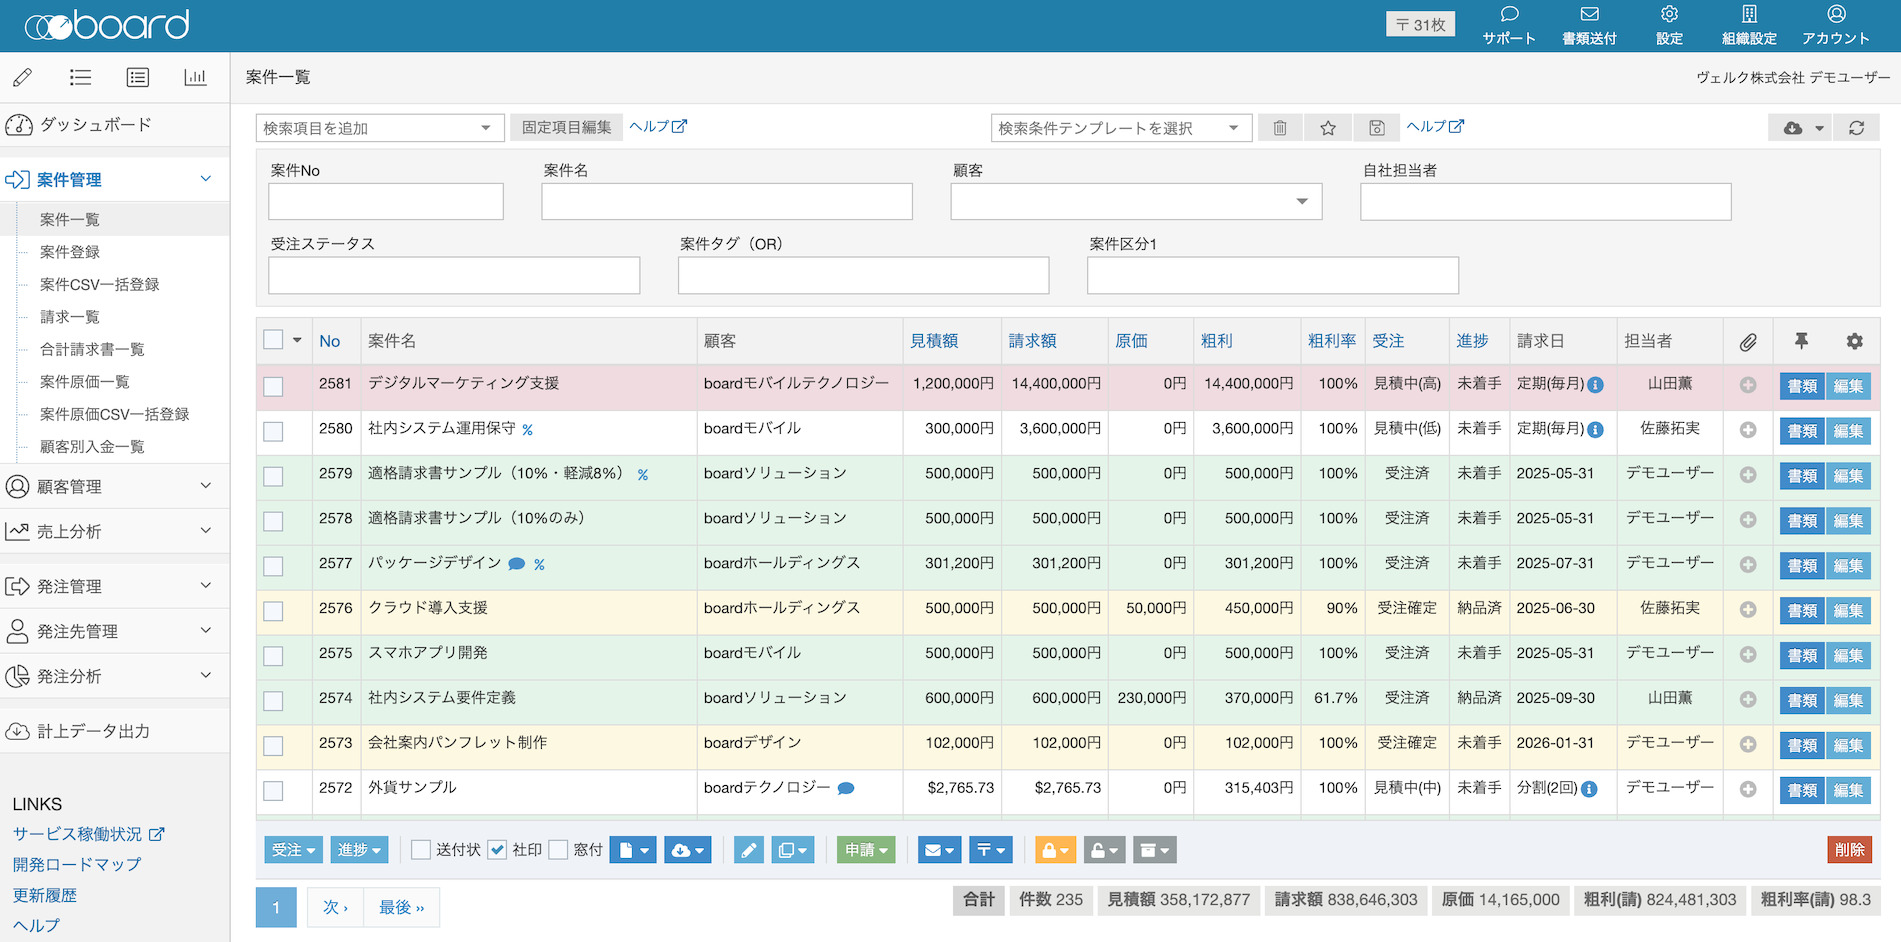The width and height of the screenshot is (1901, 942).
Task: Expand 売上分析 sidebar section
Action: pos(114,531)
